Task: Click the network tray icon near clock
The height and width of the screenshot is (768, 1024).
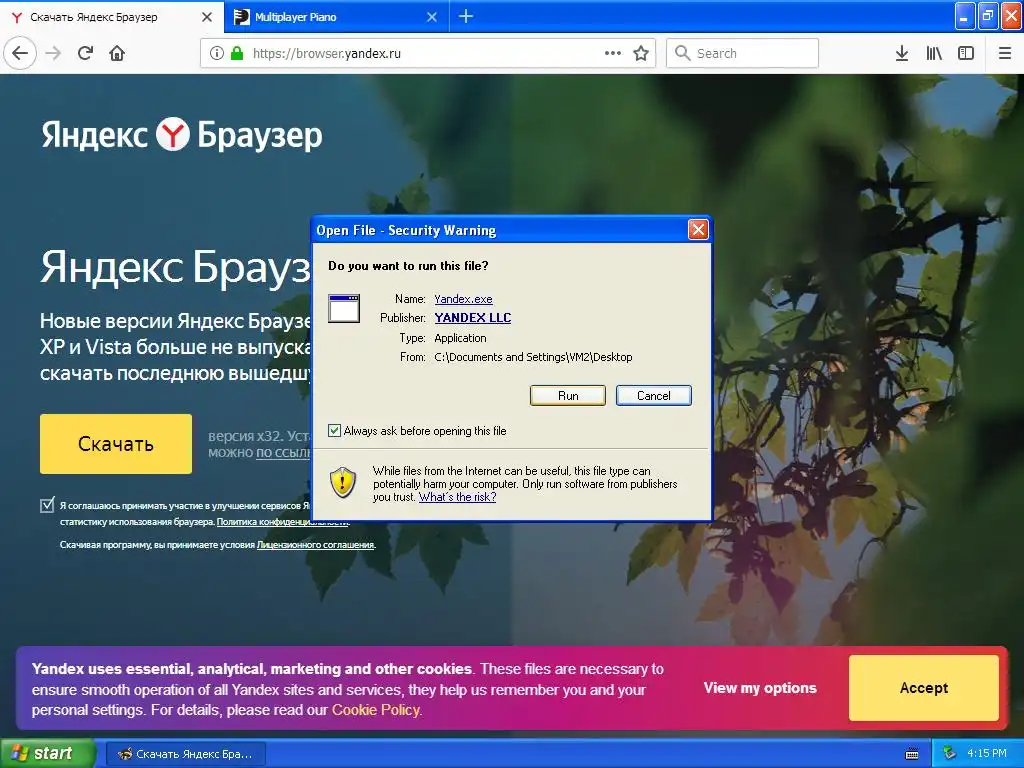Action: (950, 754)
